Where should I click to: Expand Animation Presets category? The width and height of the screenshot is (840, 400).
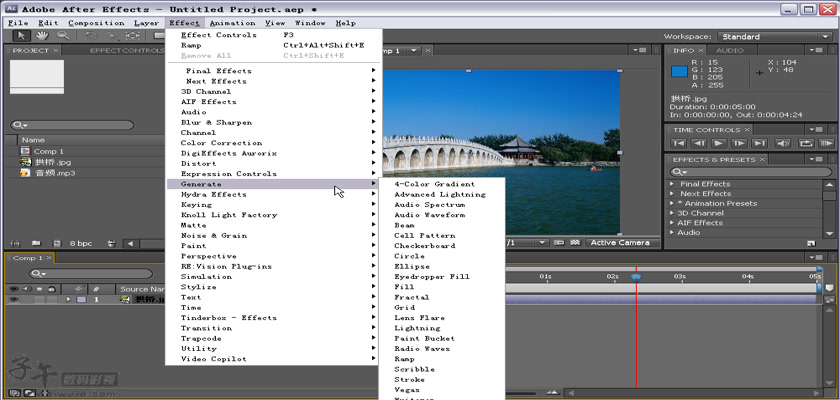pyautogui.click(x=672, y=203)
